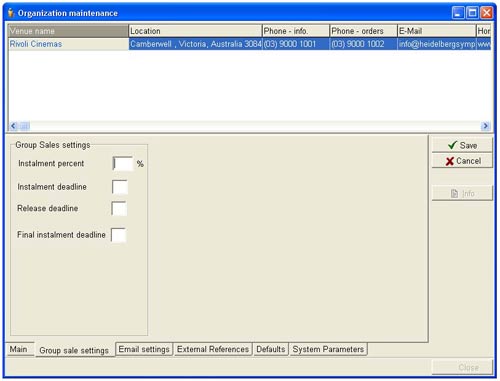Minimize the Organization maintenance window
Viewport: 500px width, 381px height.
(x=458, y=13)
